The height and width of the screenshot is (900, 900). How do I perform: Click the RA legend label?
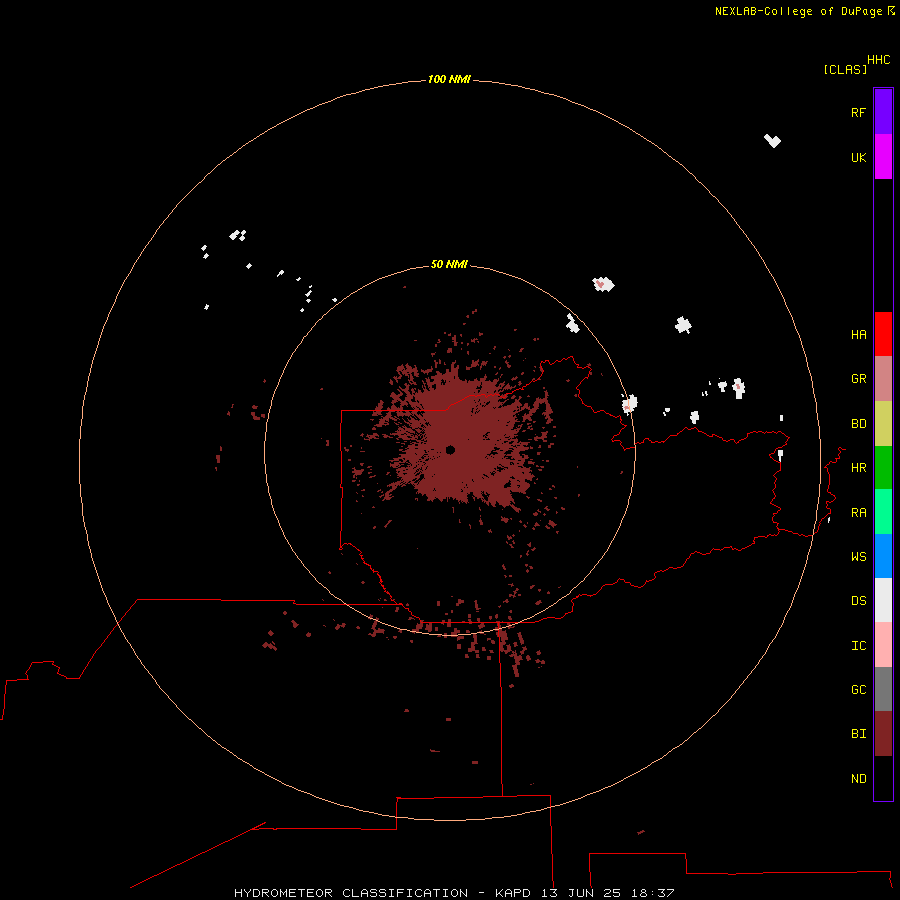click(x=858, y=513)
